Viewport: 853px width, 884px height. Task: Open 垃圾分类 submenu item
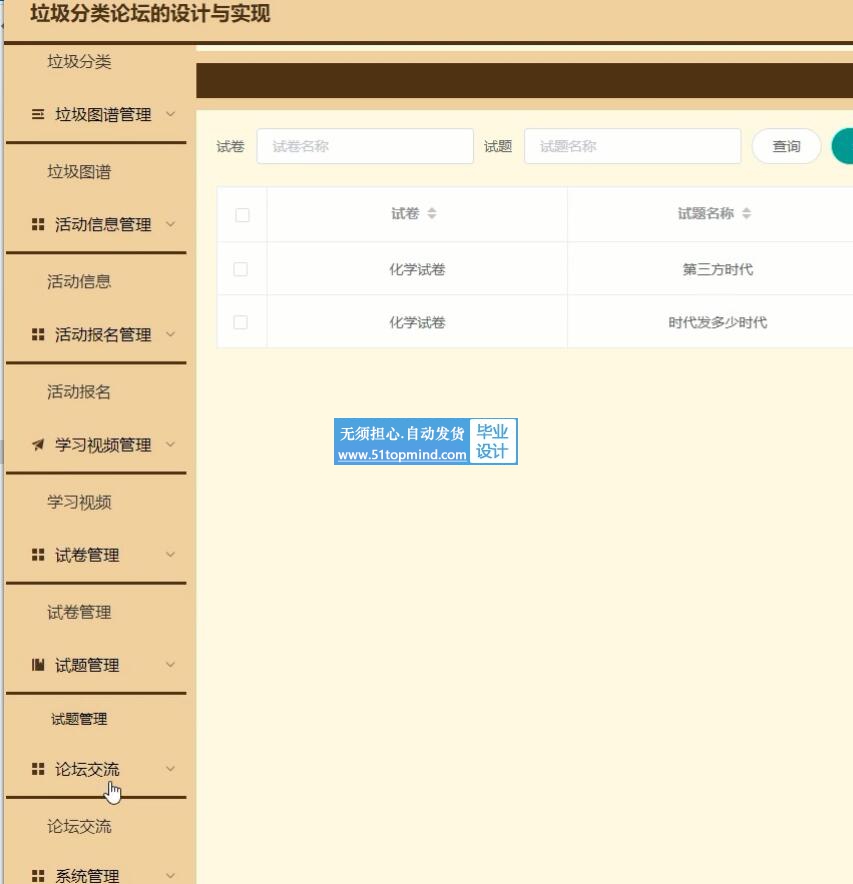coord(79,61)
